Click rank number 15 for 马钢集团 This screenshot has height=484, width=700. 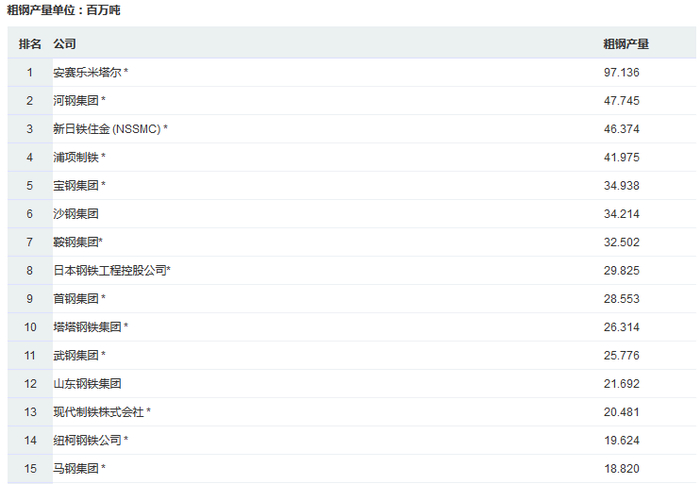30,468
